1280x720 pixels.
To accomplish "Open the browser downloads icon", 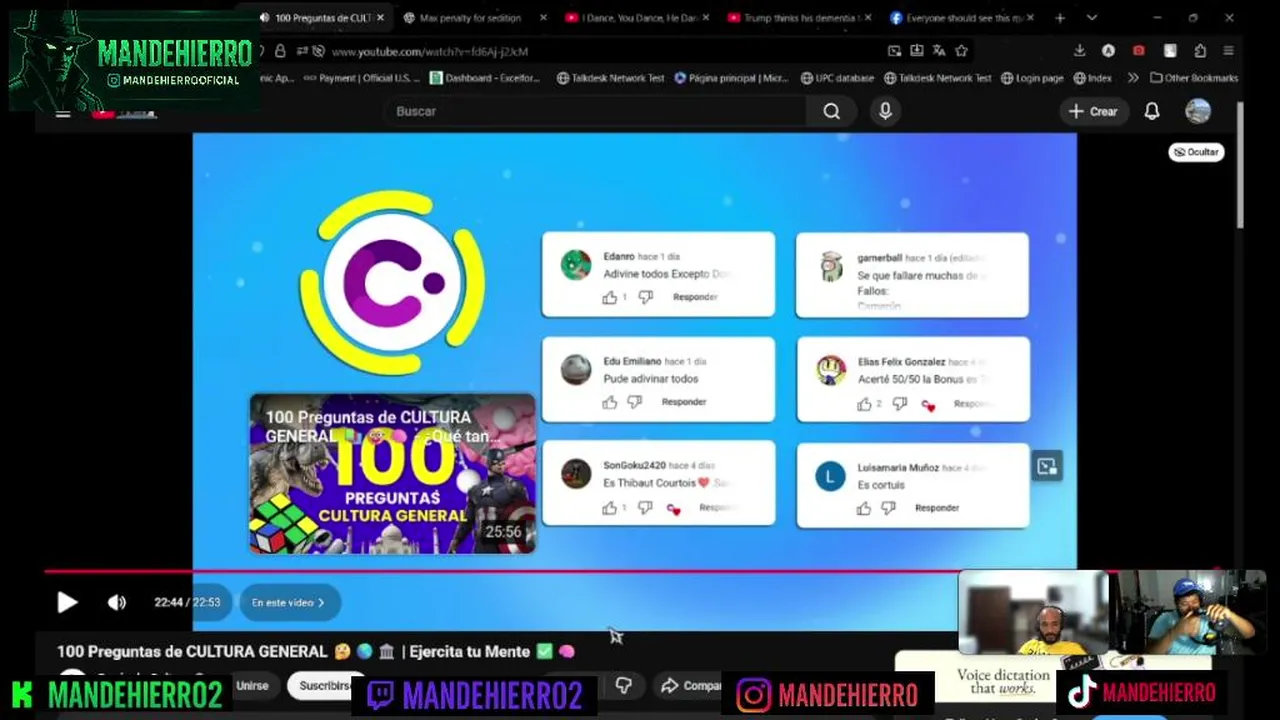I will 1079,51.
